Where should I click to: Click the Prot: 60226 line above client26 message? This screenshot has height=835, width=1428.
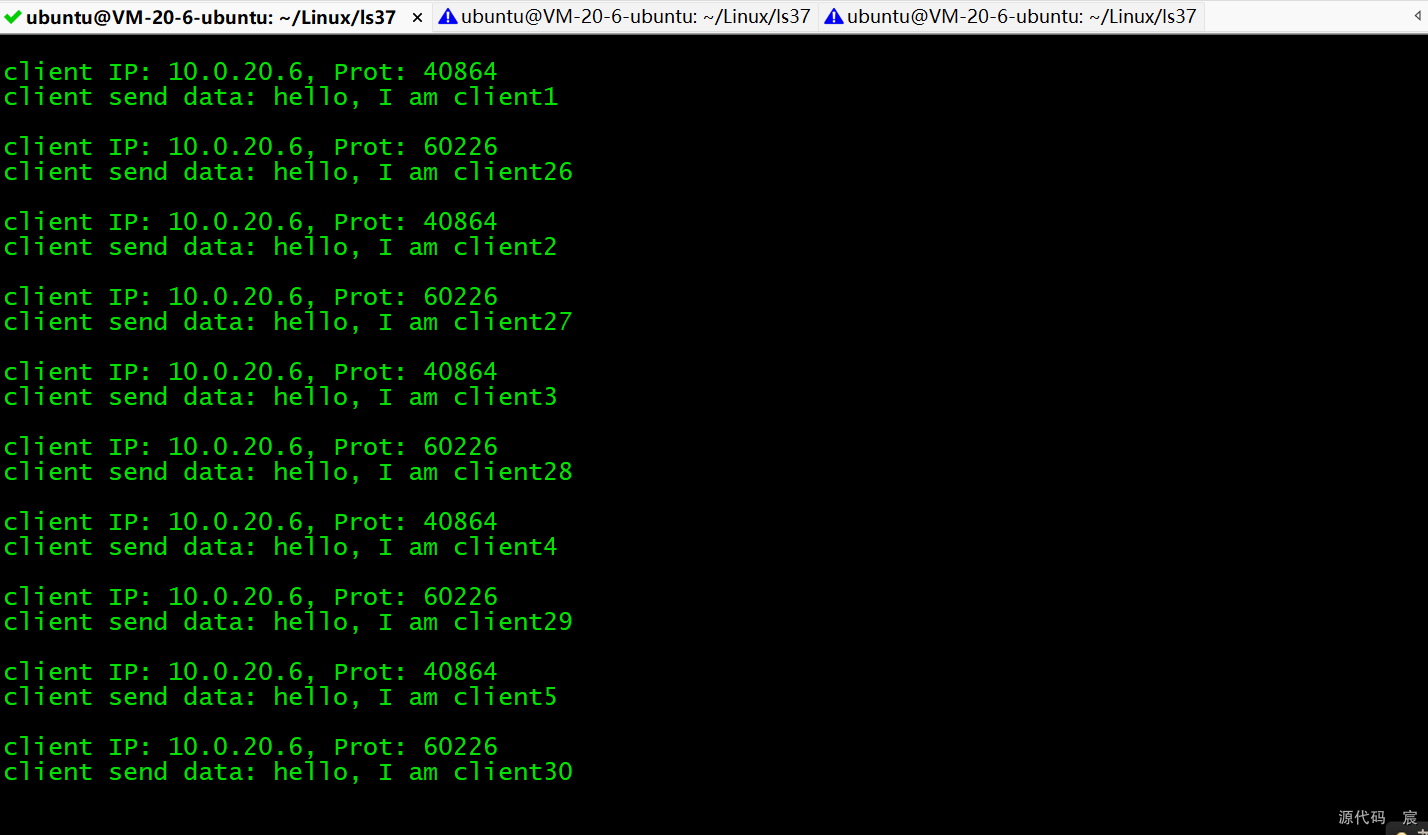pos(250,147)
